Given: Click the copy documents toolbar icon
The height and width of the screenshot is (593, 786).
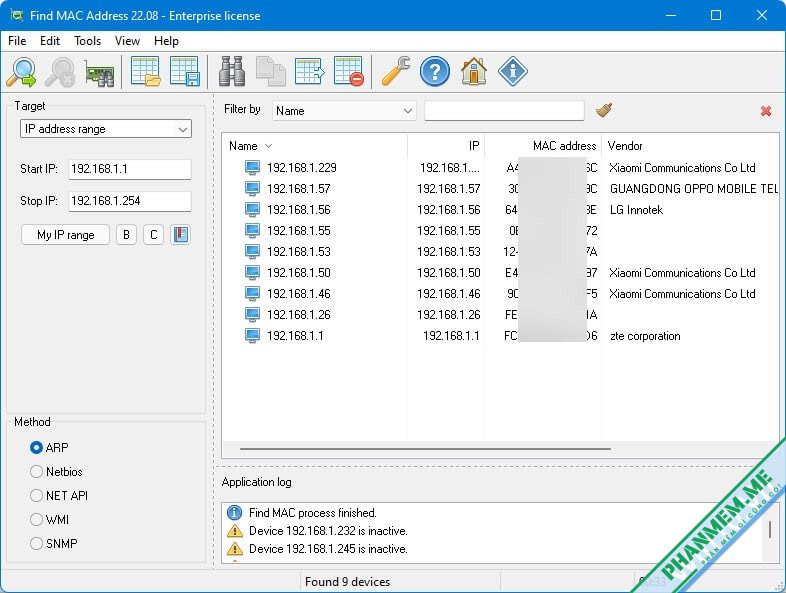Looking at the screenshot, I should 271,72.
